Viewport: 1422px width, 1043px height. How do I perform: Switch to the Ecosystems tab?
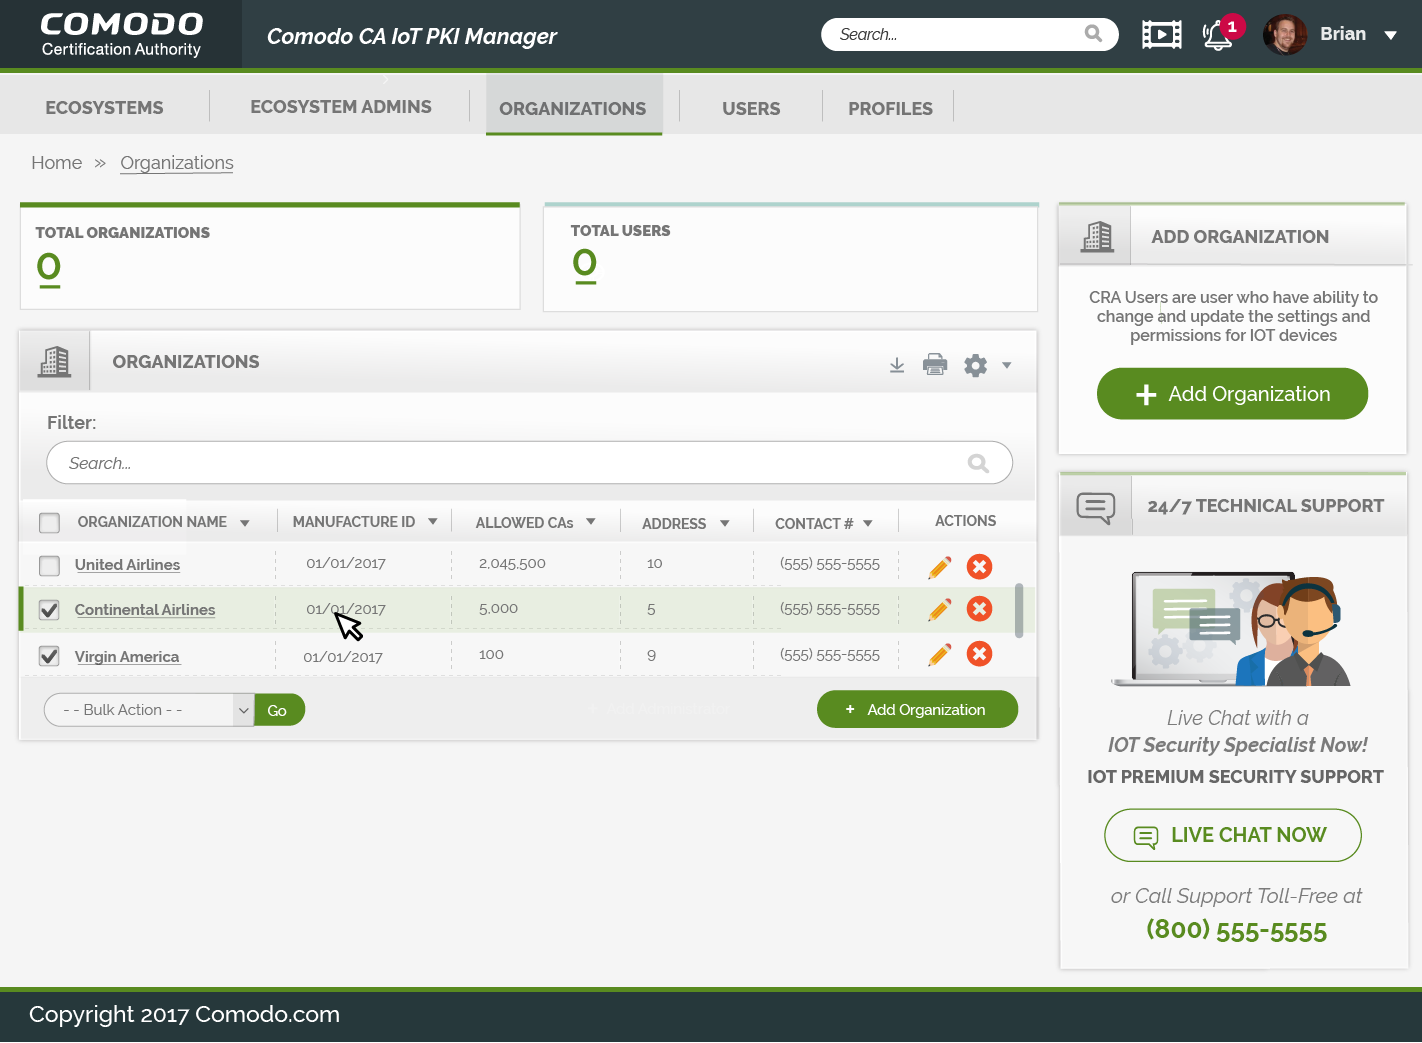click(x=104, y=107)
